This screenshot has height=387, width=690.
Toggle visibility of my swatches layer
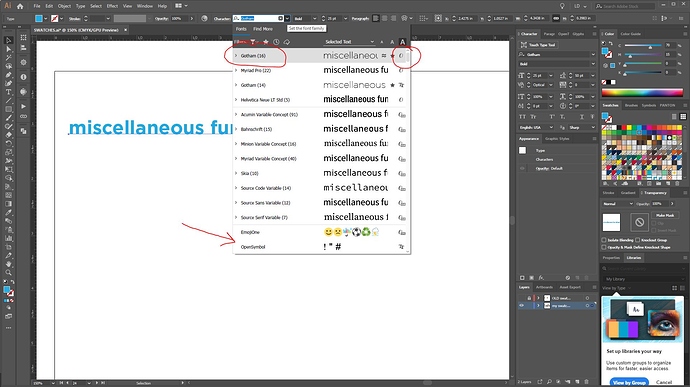coord(521,306)
